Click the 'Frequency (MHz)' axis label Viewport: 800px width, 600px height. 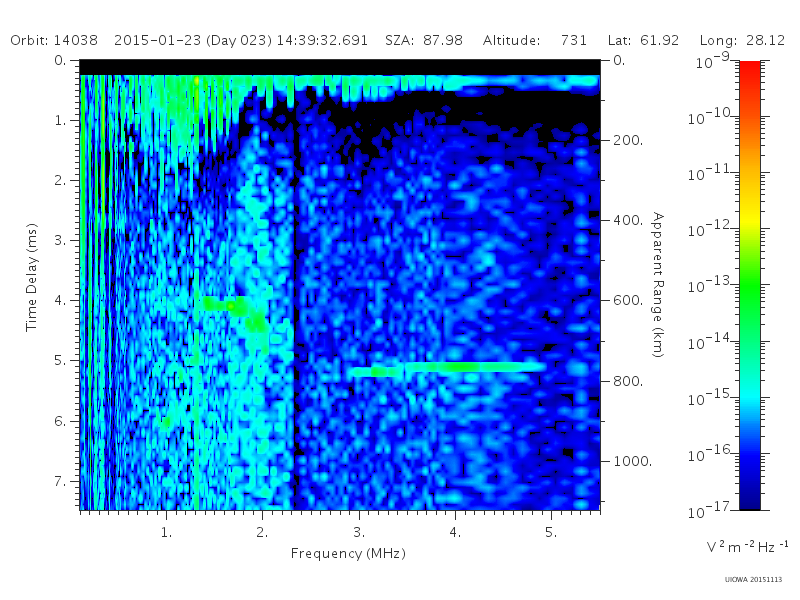[x=348, y=553]
